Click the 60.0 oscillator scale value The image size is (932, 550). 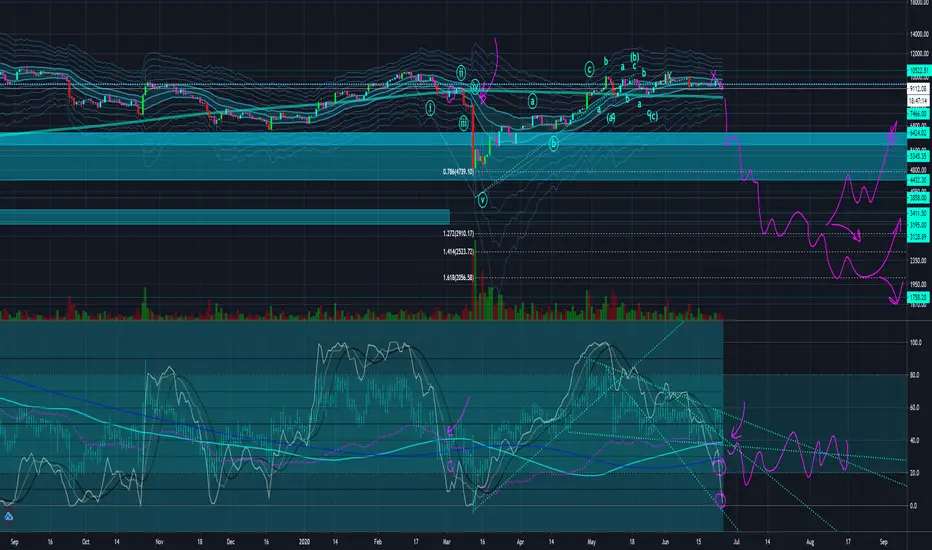click(x=915, y=408)
